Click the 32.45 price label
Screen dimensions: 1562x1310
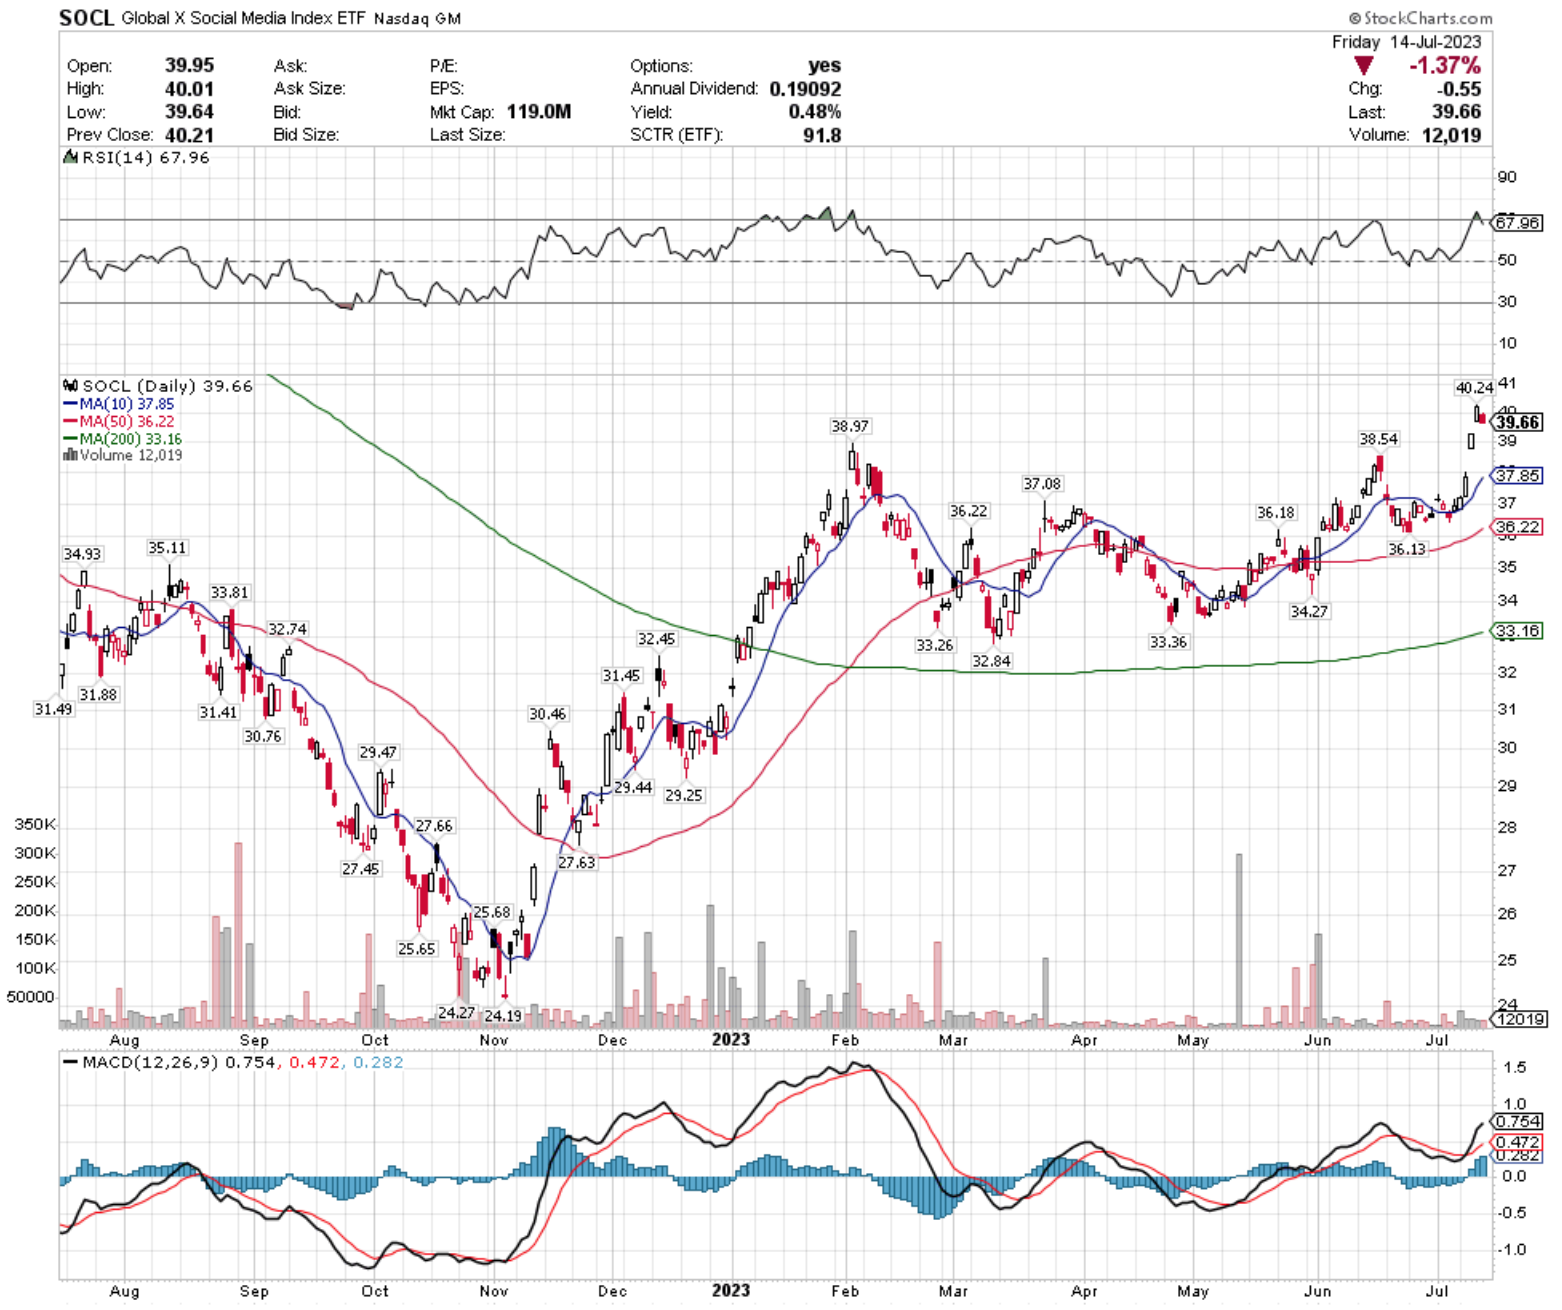tap(656, 639)
